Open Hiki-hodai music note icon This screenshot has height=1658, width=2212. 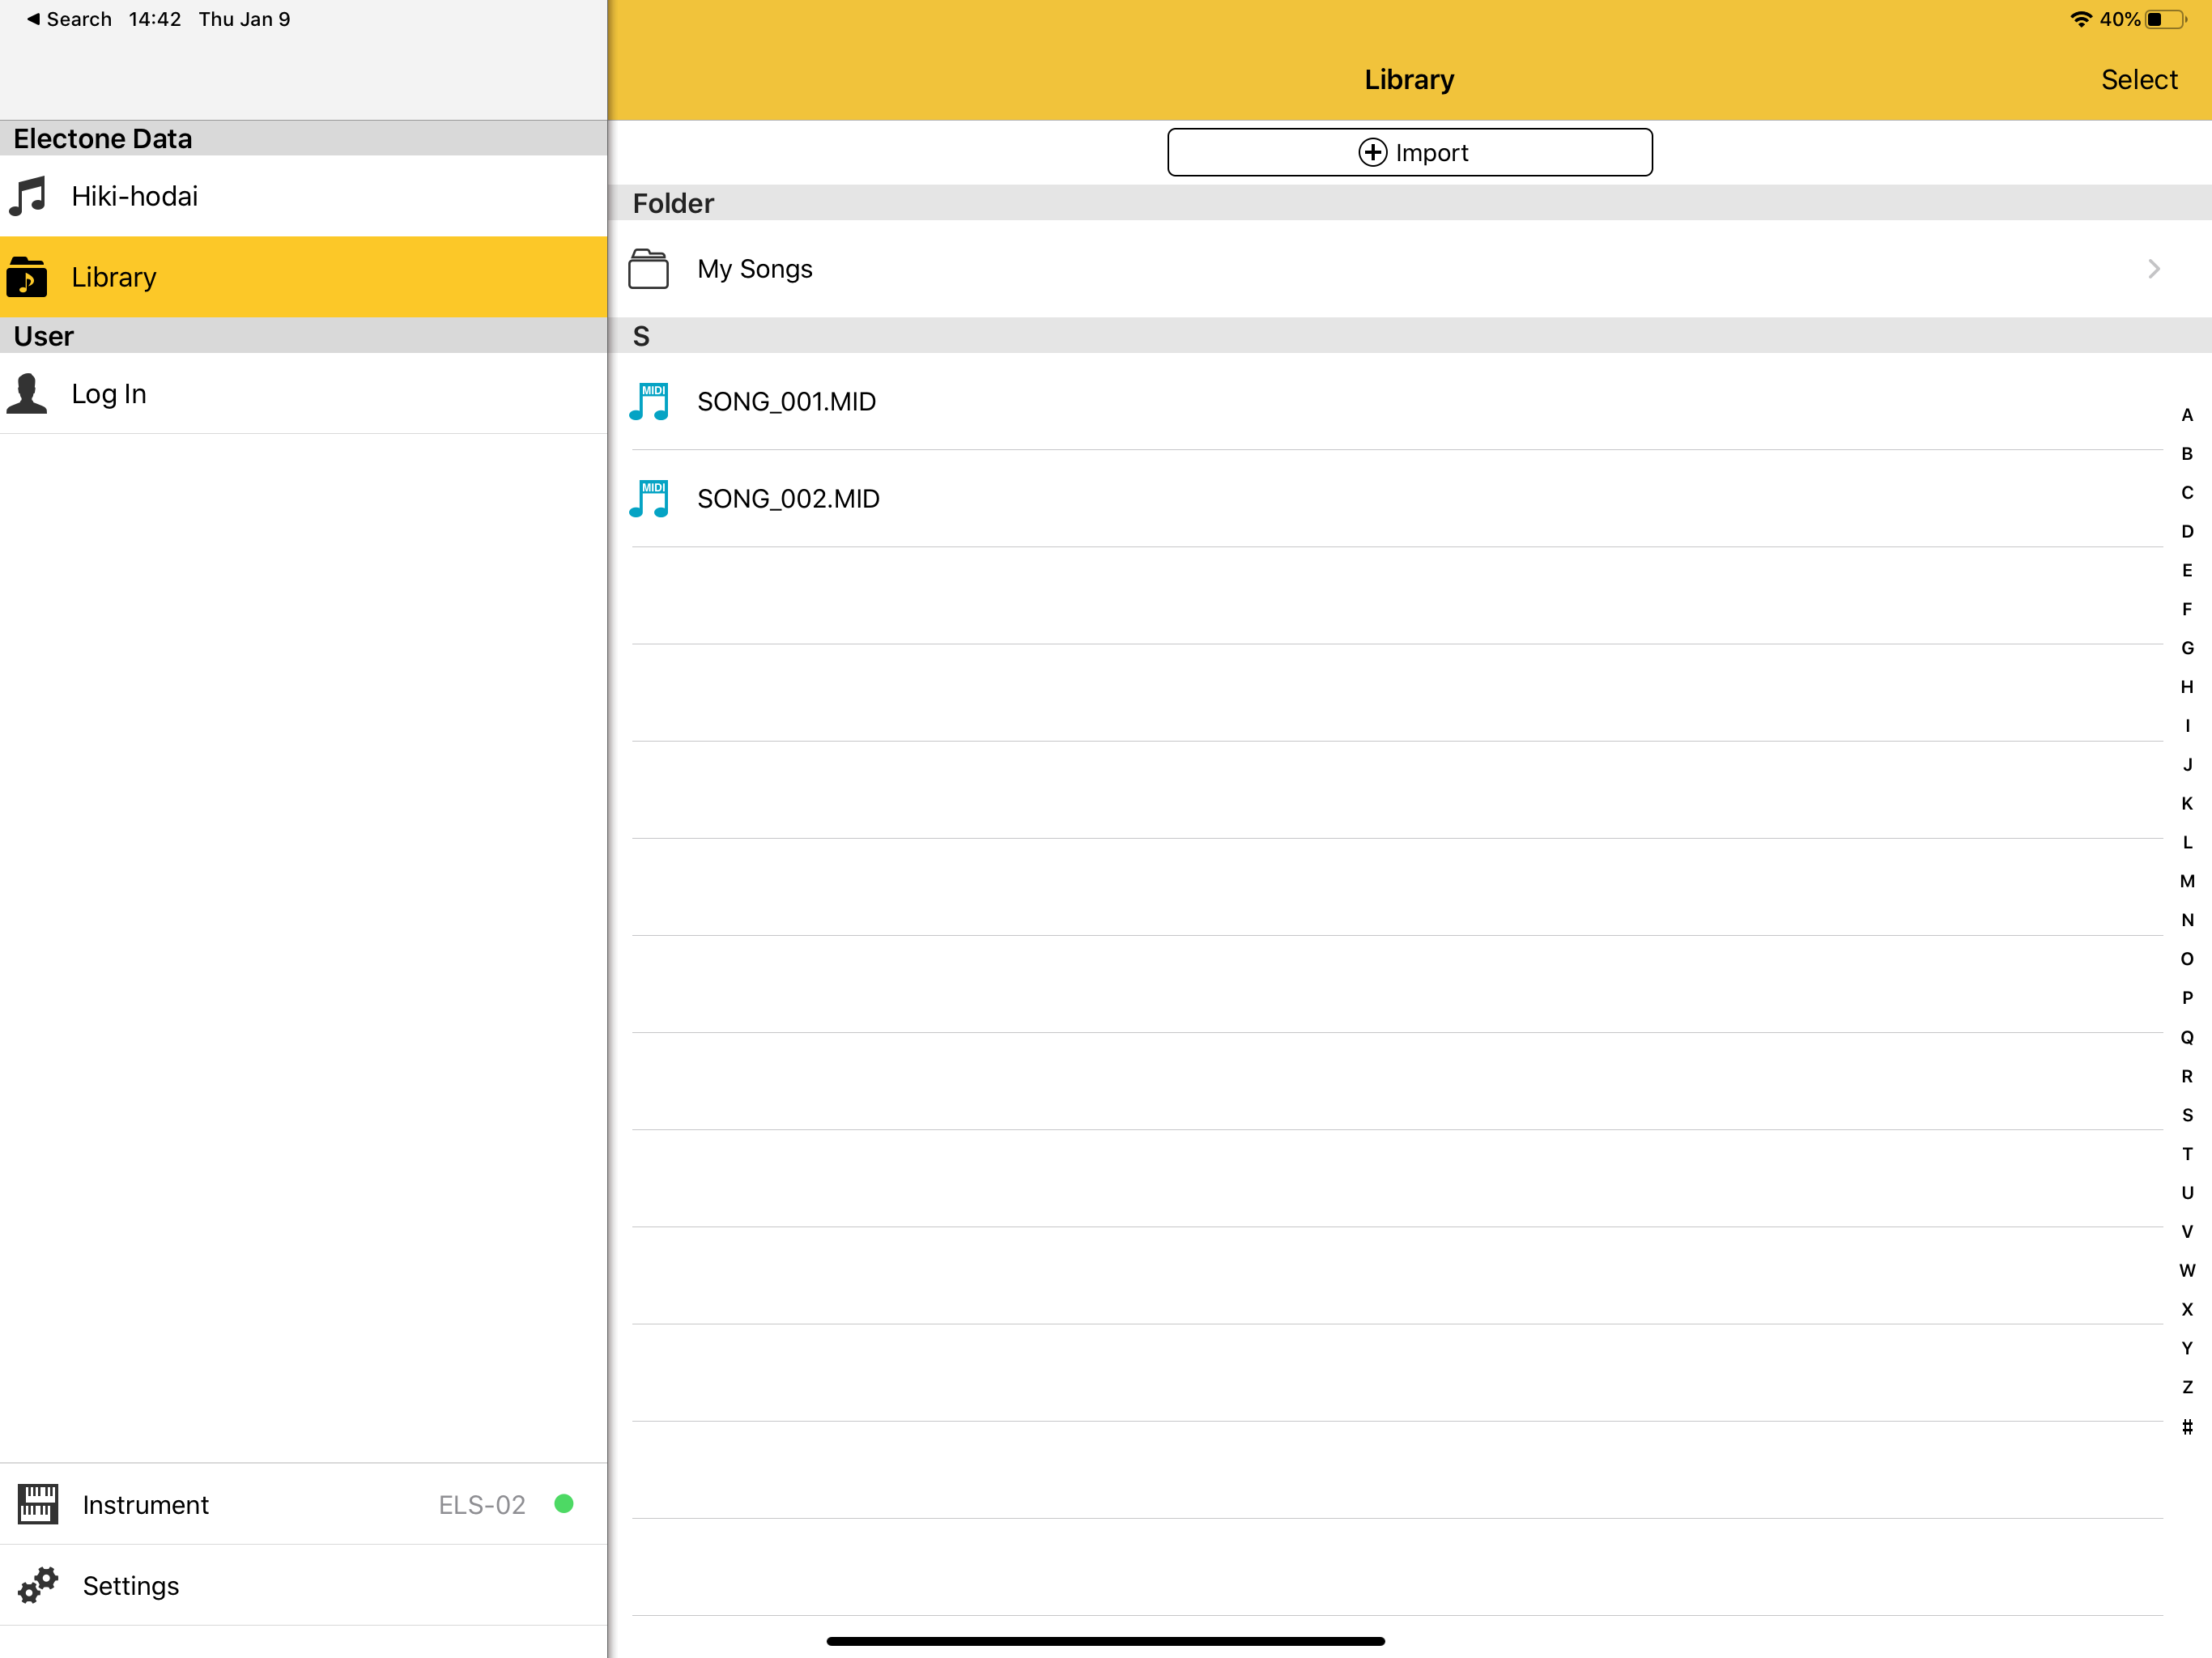tap(28, 196)
